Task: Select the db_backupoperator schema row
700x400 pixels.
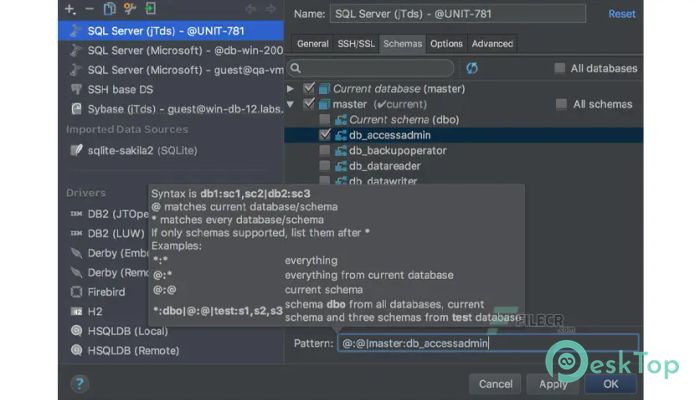Action: (463, 150)
